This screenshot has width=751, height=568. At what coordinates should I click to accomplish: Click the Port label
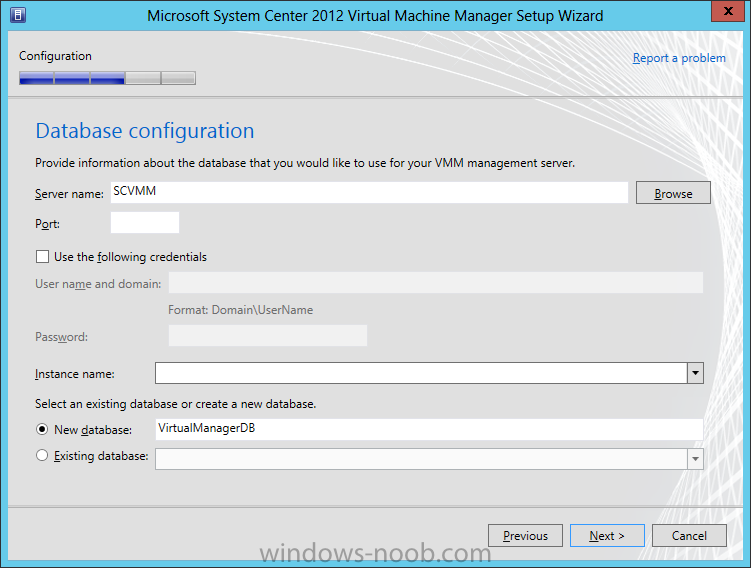pyautogui.click(x=47, y=224)
